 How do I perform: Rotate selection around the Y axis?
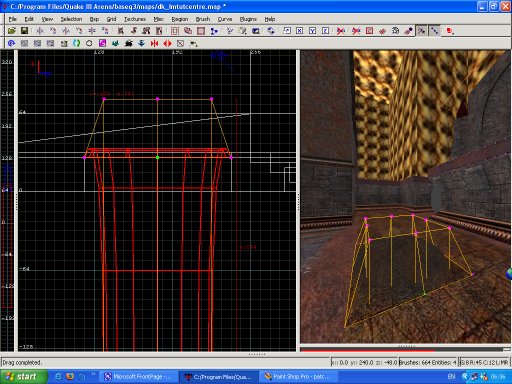pyautogui.click(x=79, y=31)
